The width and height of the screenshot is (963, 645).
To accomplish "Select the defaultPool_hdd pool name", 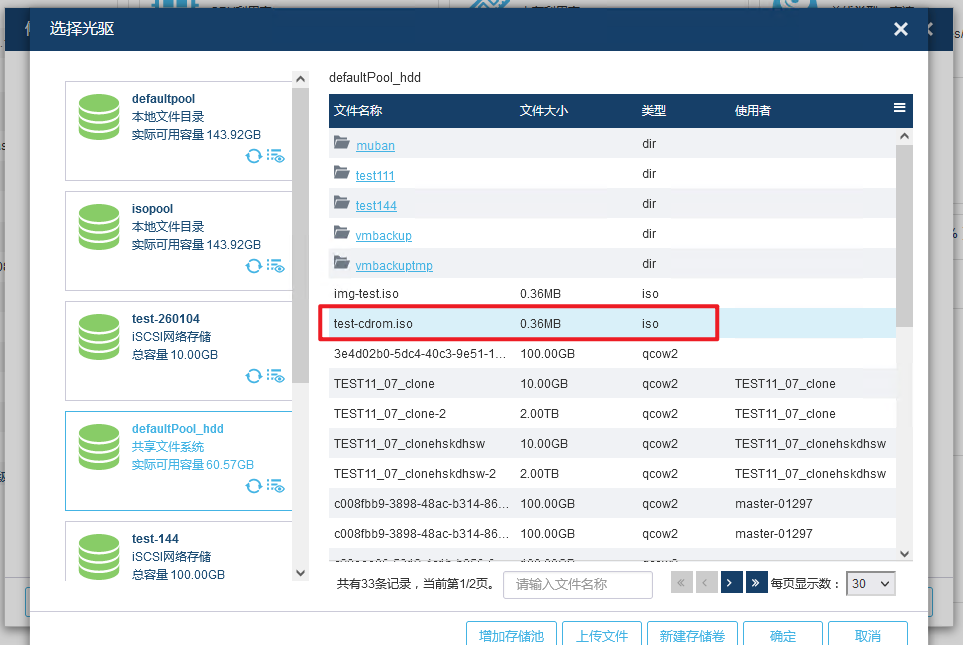I will 177,429.
